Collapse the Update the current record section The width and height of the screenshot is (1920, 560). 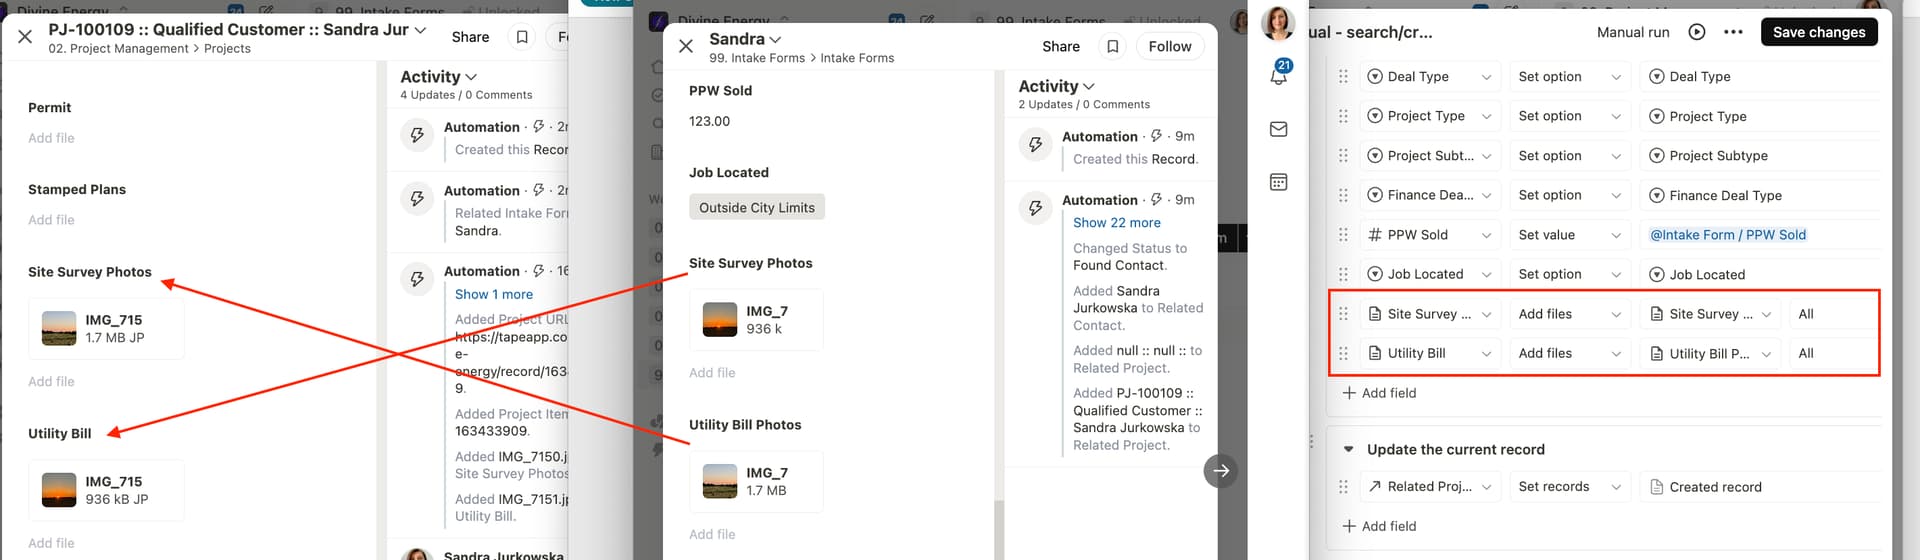1348,450
